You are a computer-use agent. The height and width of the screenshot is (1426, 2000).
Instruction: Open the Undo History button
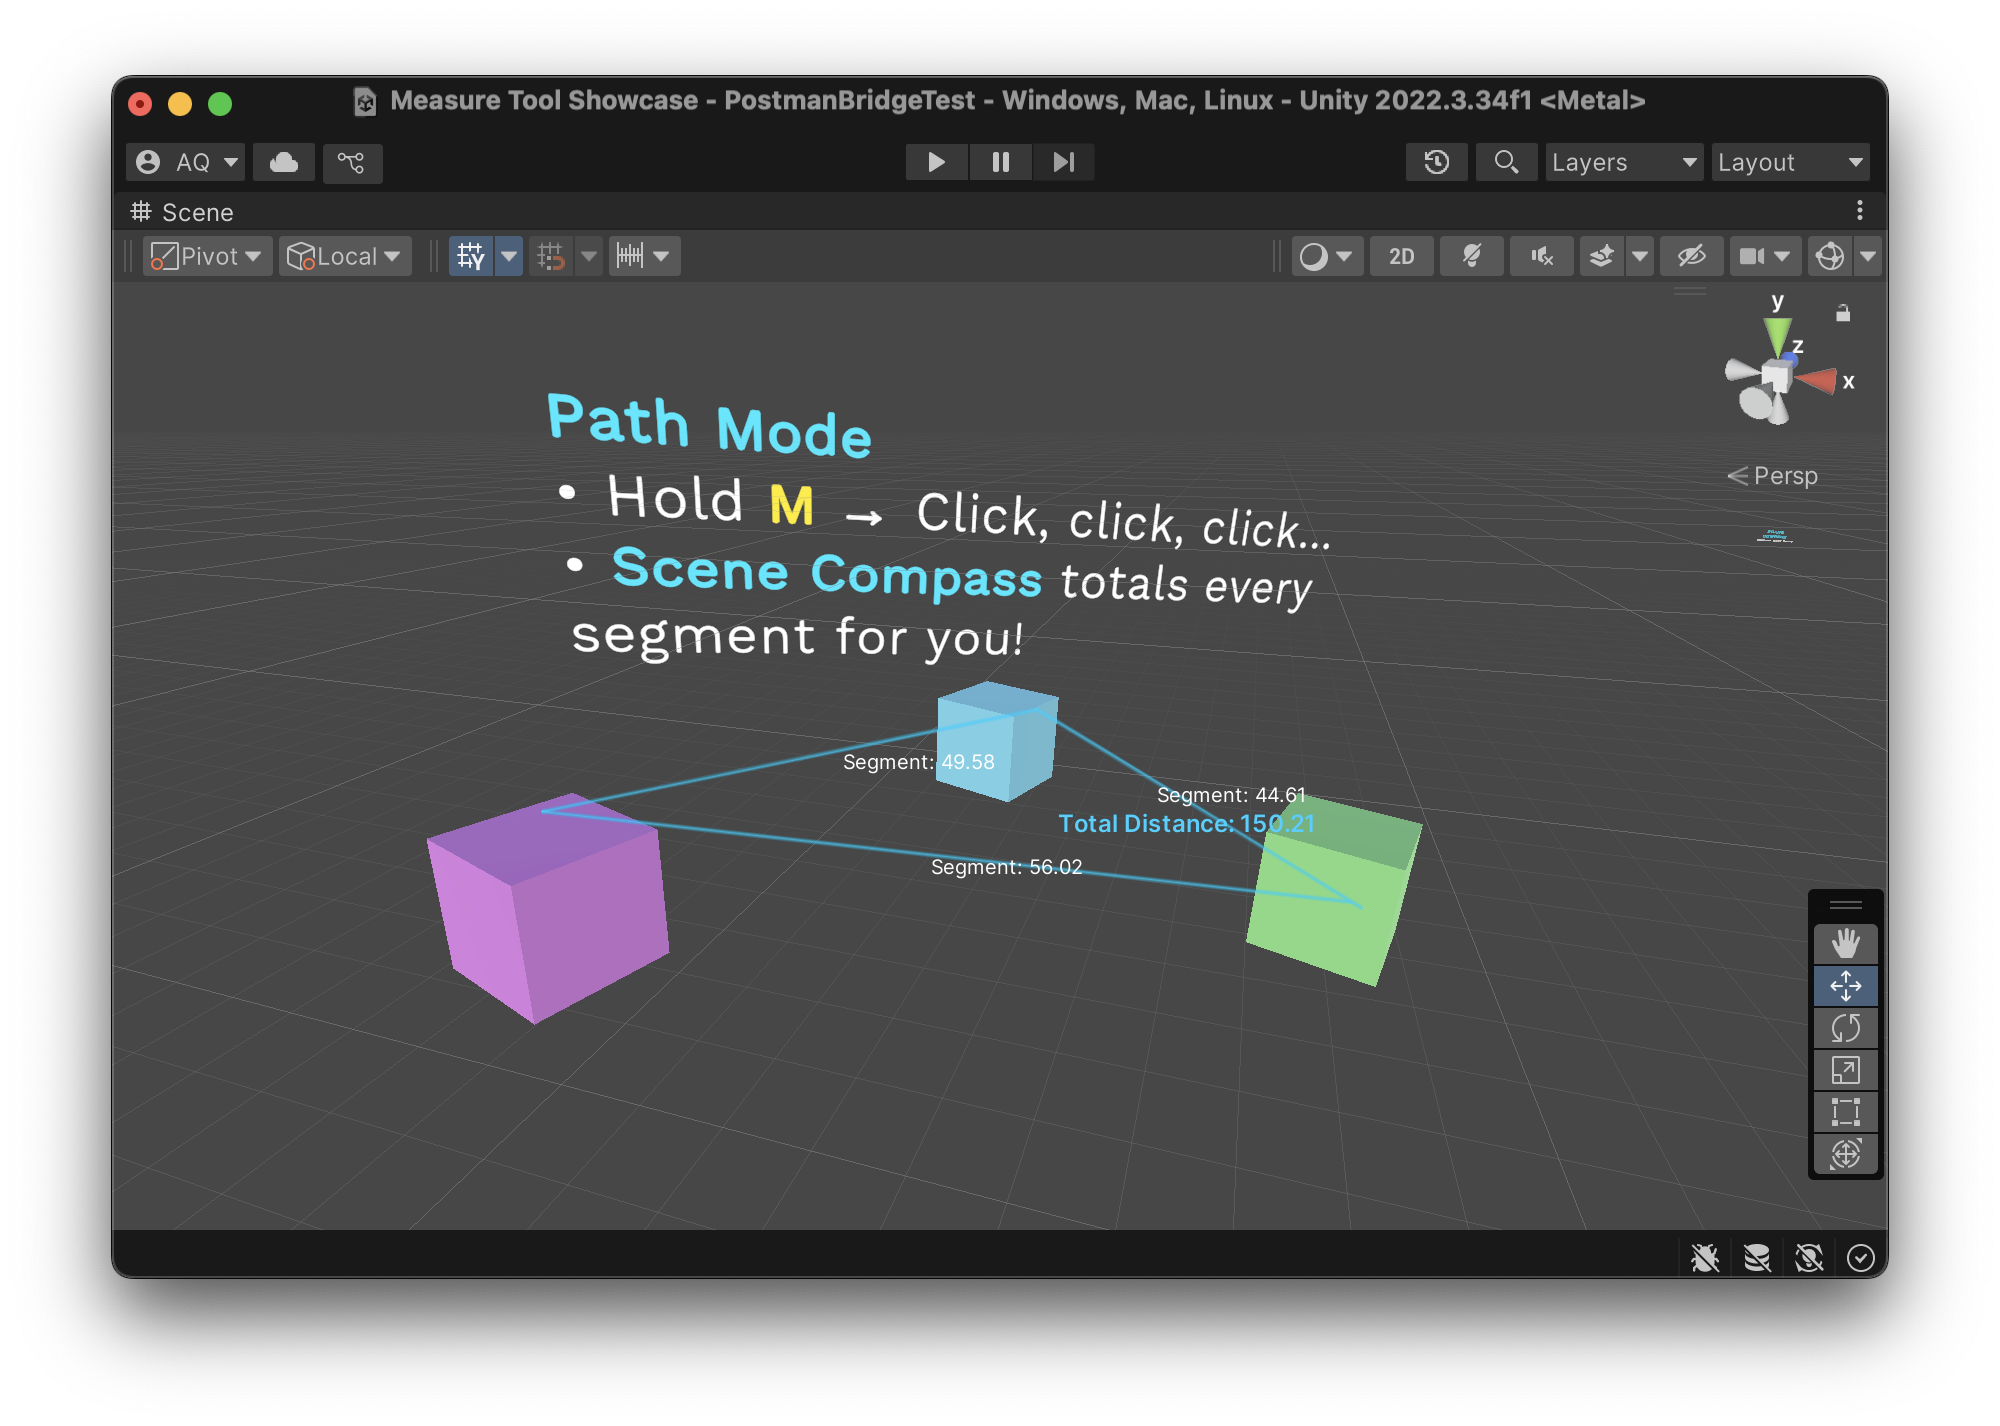tap(1436, 162)
